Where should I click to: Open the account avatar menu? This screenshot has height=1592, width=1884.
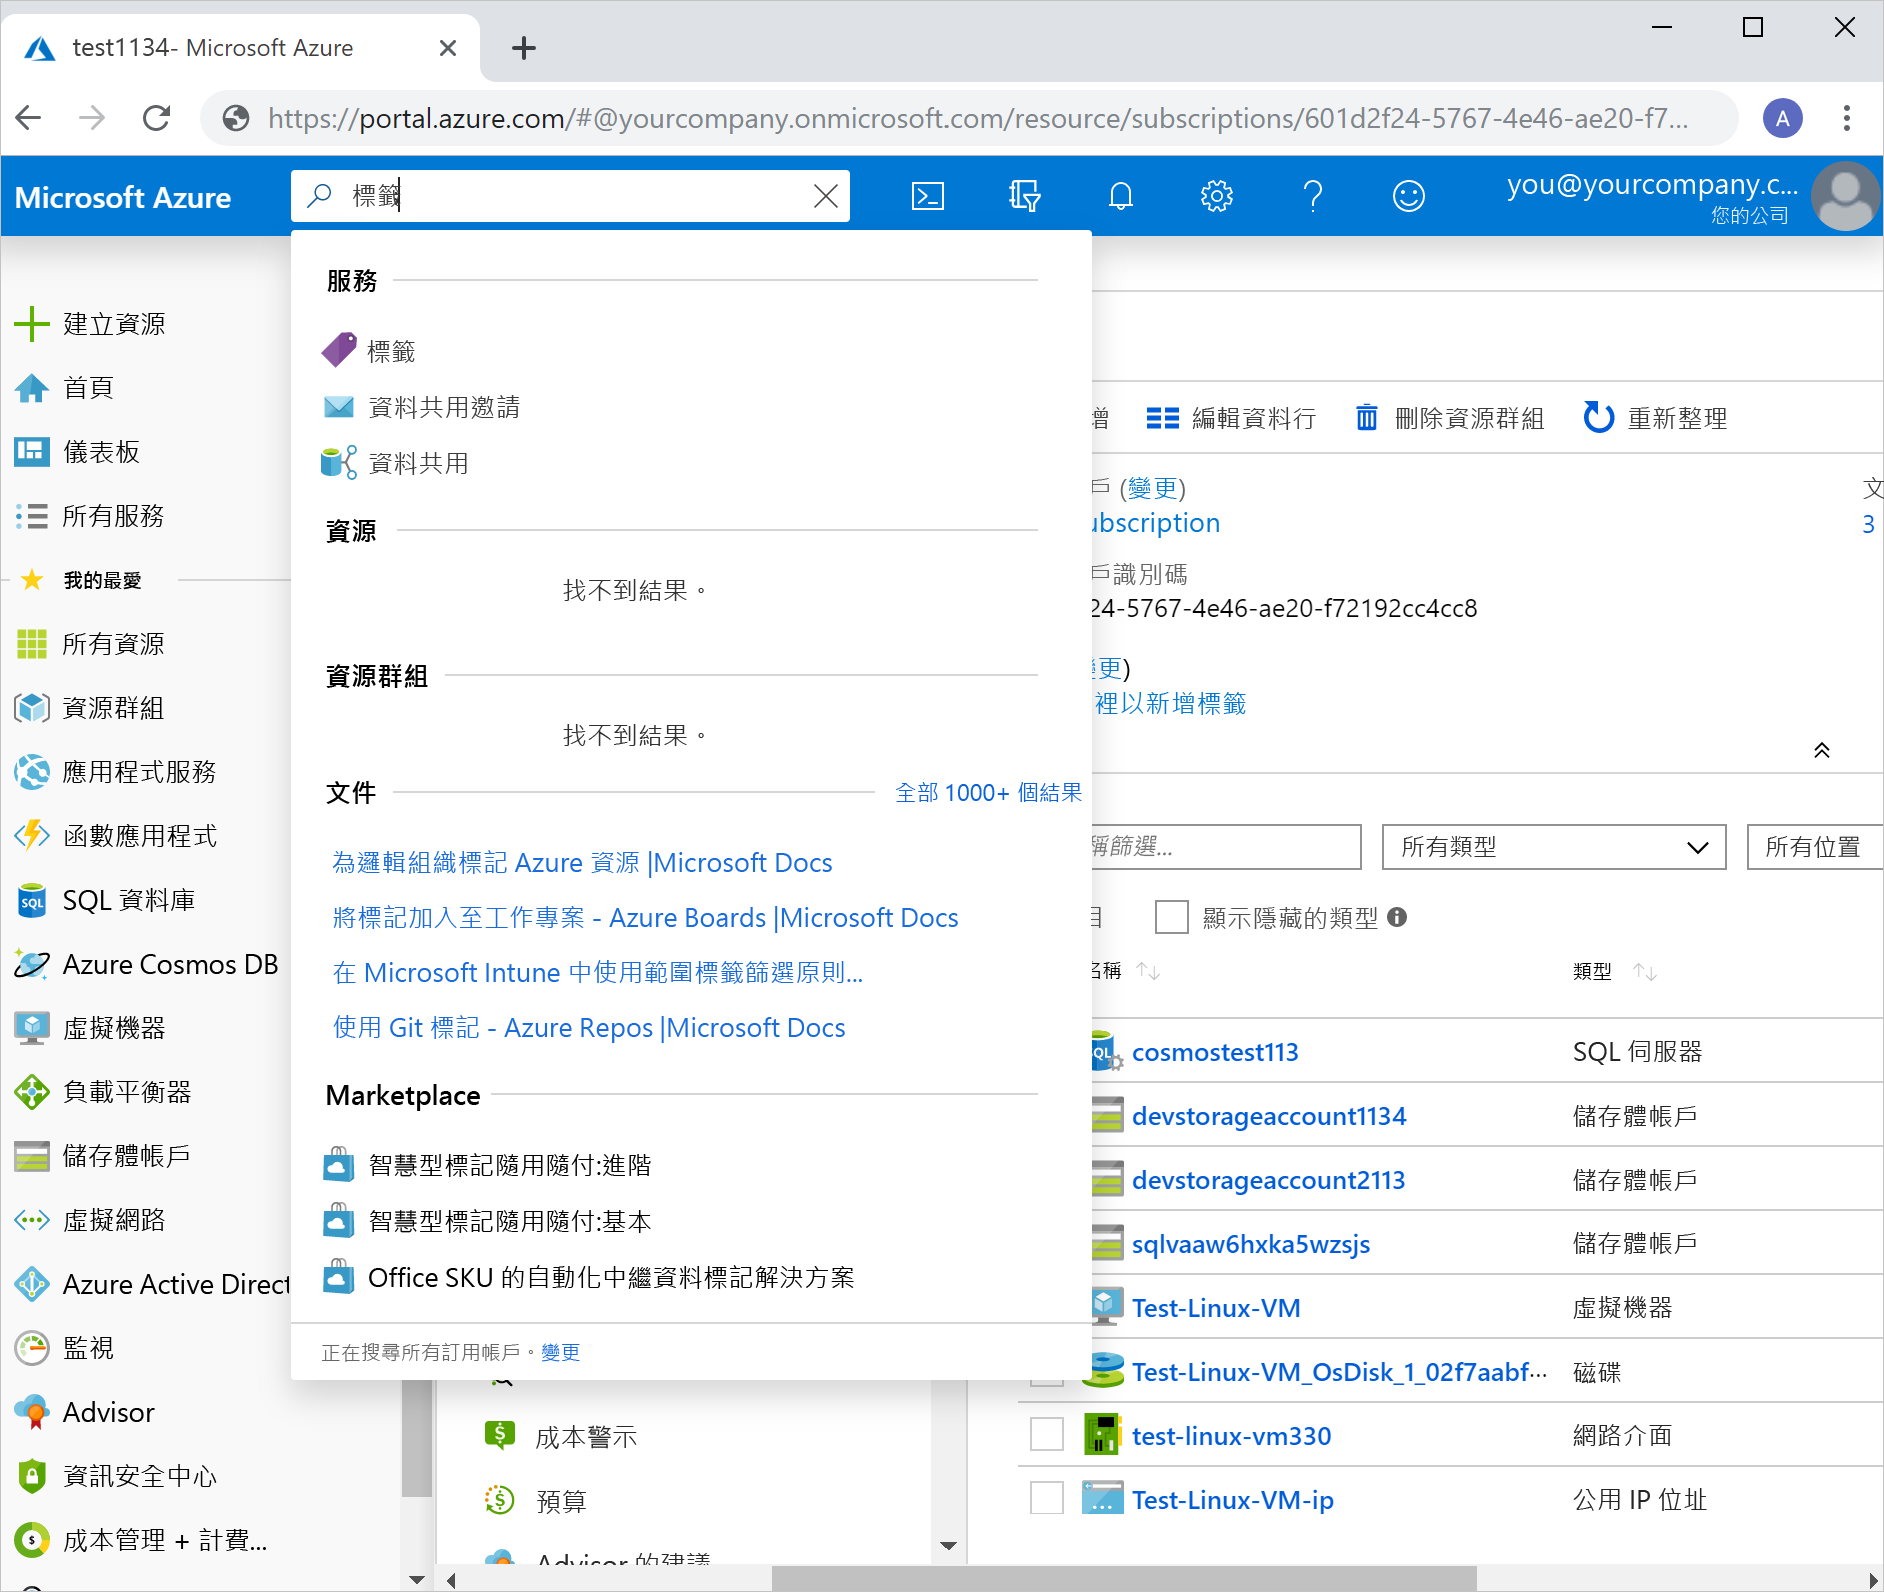1846,196
